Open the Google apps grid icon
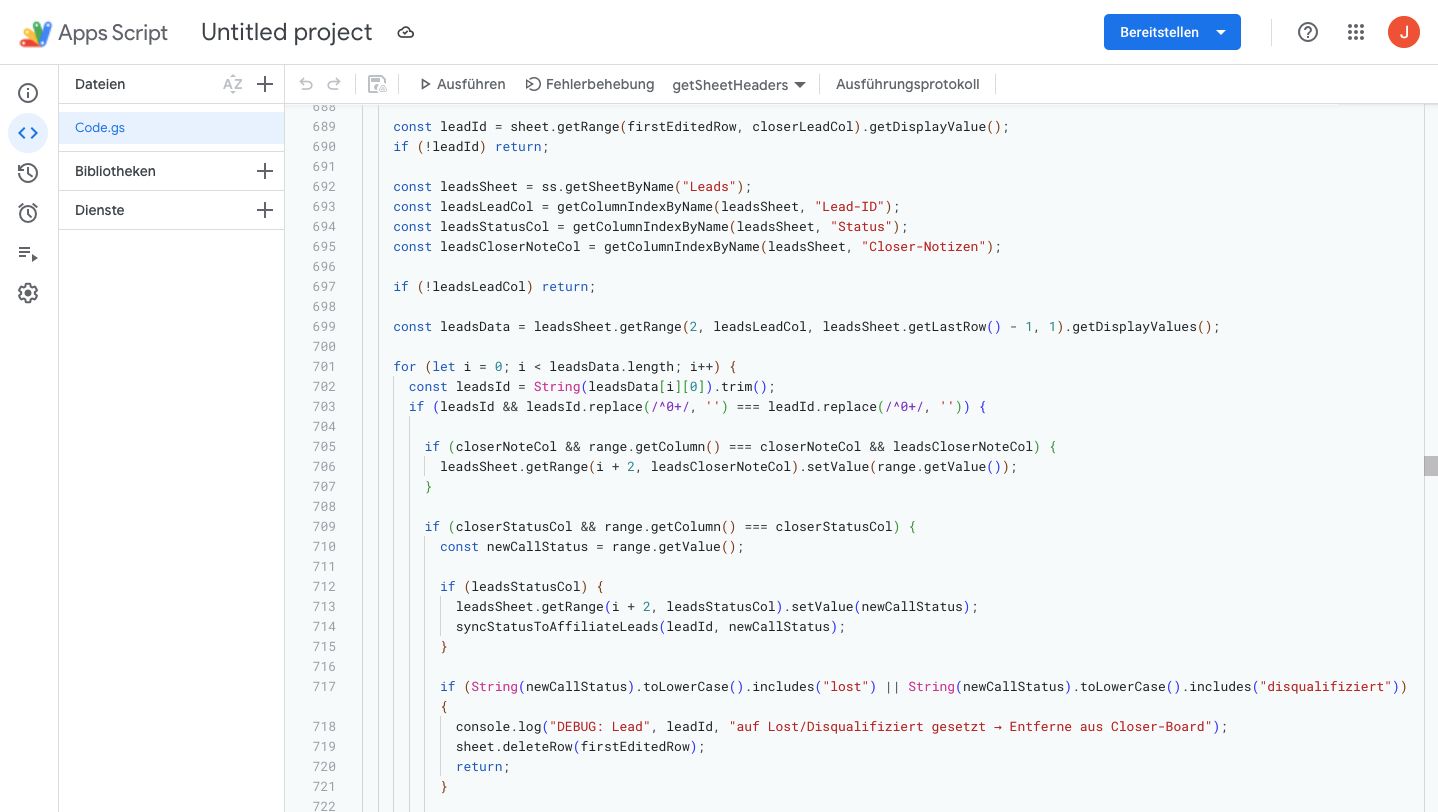This screenshot has width=1438, height=812. (1356, 32)
